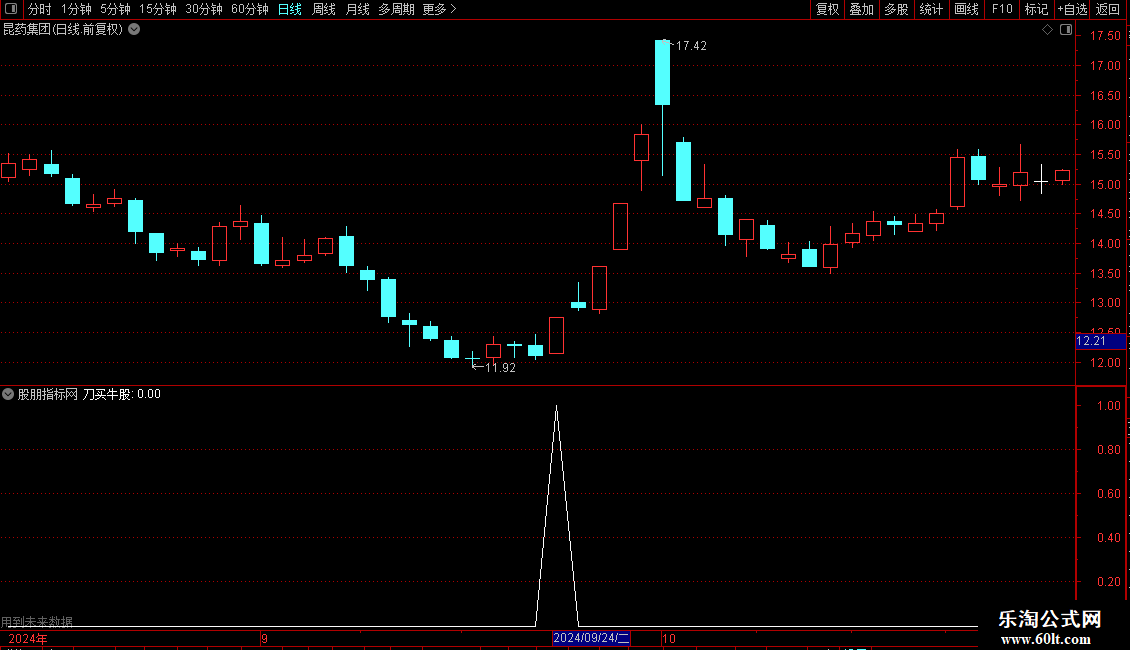Click the 17.42 high price label

click(690, 45)
